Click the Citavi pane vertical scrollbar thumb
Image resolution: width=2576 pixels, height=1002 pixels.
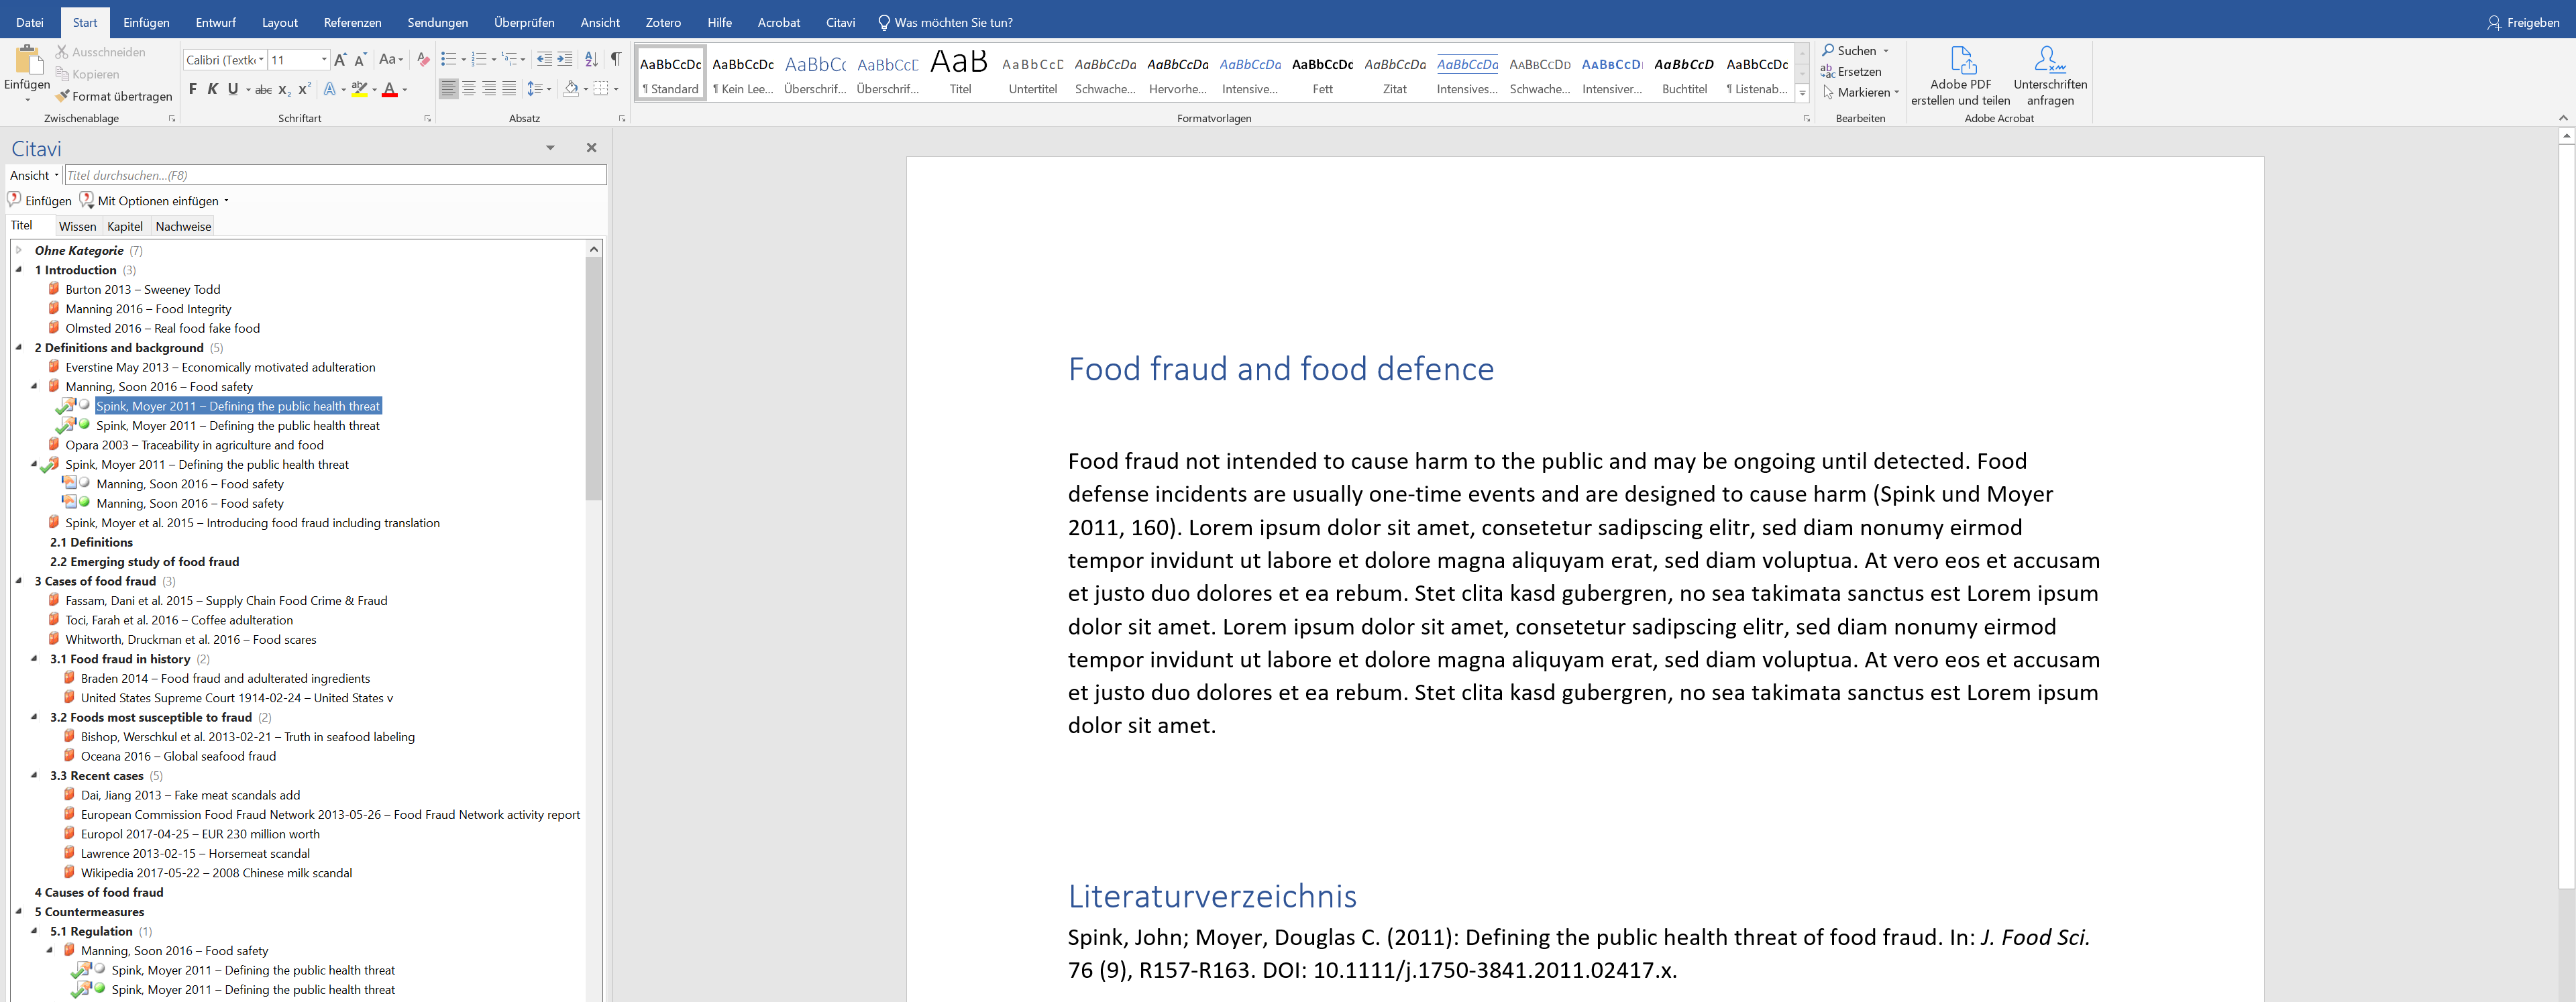pyautogui.click(x=594, y=379)
